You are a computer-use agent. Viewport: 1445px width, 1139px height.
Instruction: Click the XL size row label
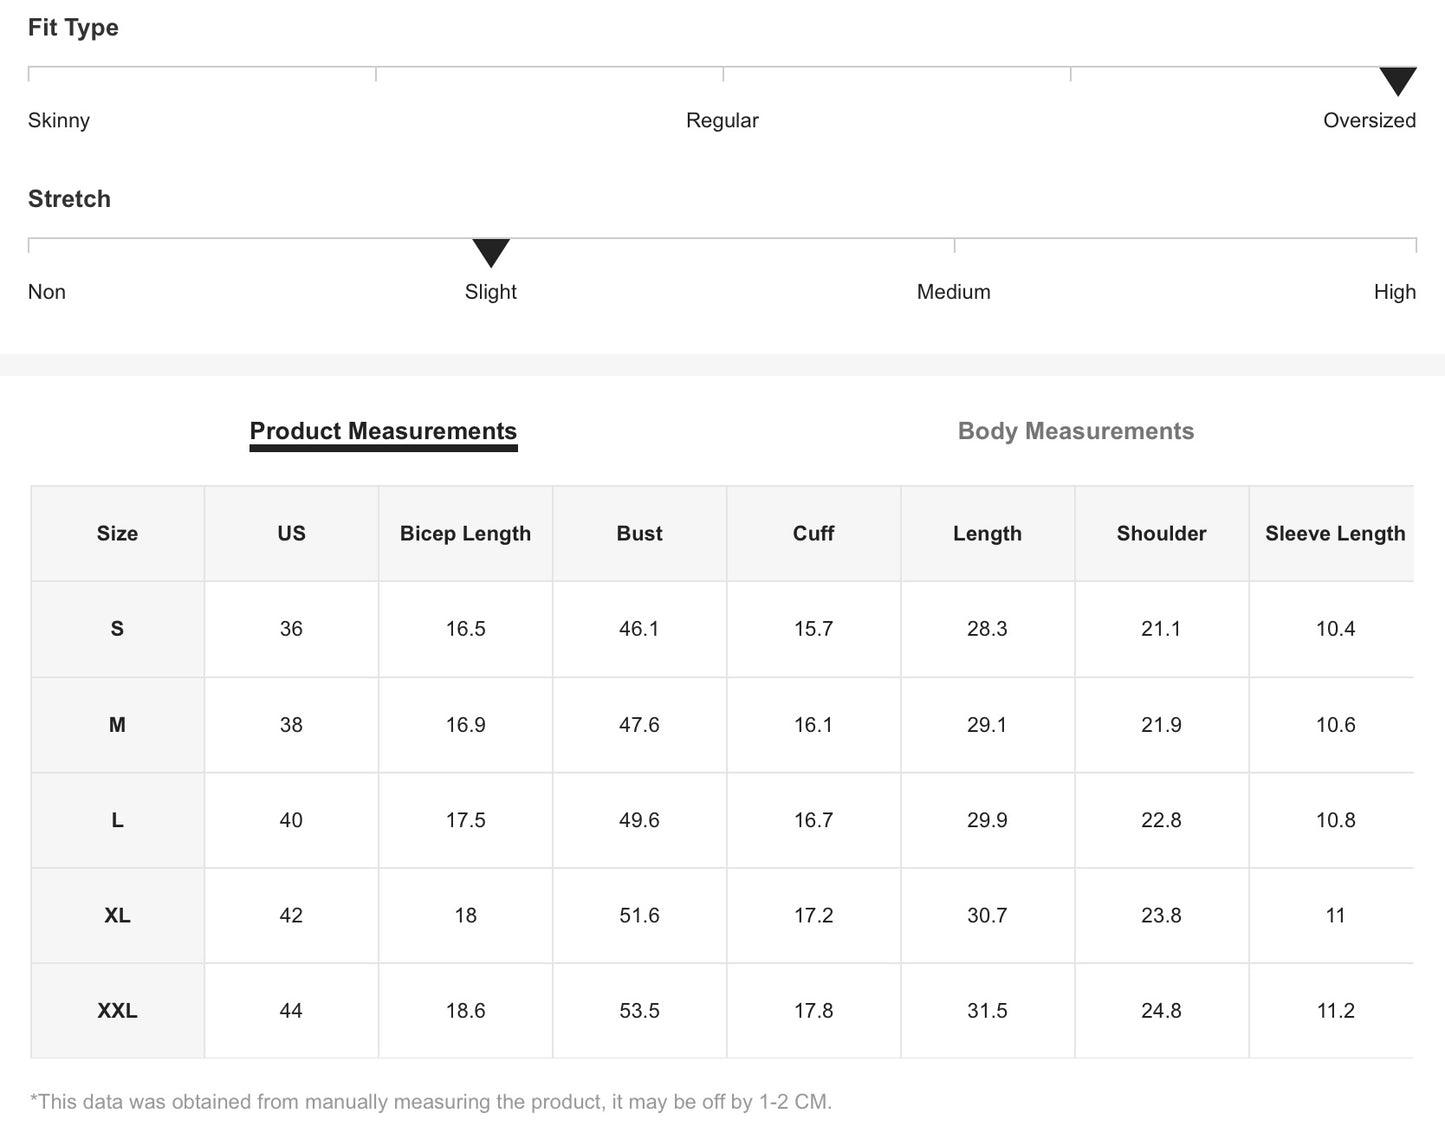tap(117, 916)
